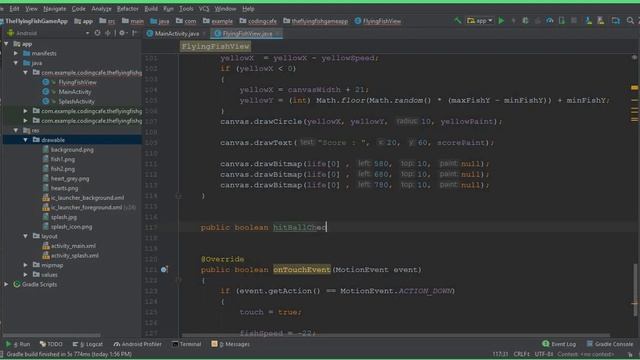Open Project panel settings gear
This screenshot has width=640, height=360.
tap(122, 33)
